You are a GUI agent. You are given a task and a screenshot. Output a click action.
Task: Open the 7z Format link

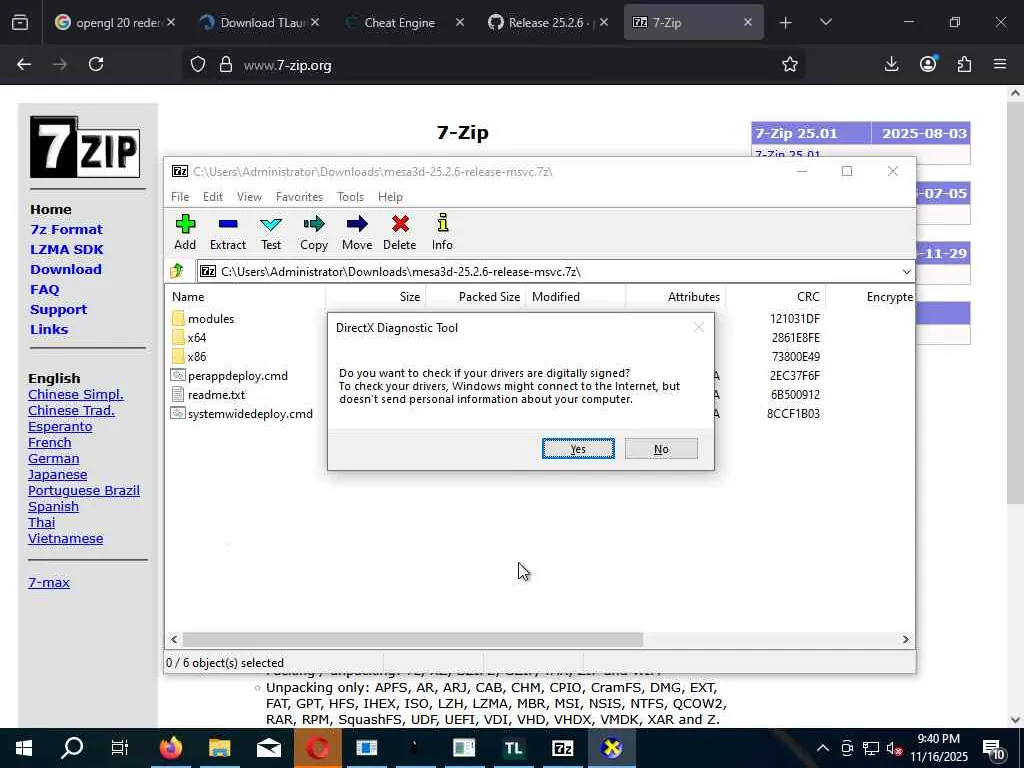tap(66, 229)
